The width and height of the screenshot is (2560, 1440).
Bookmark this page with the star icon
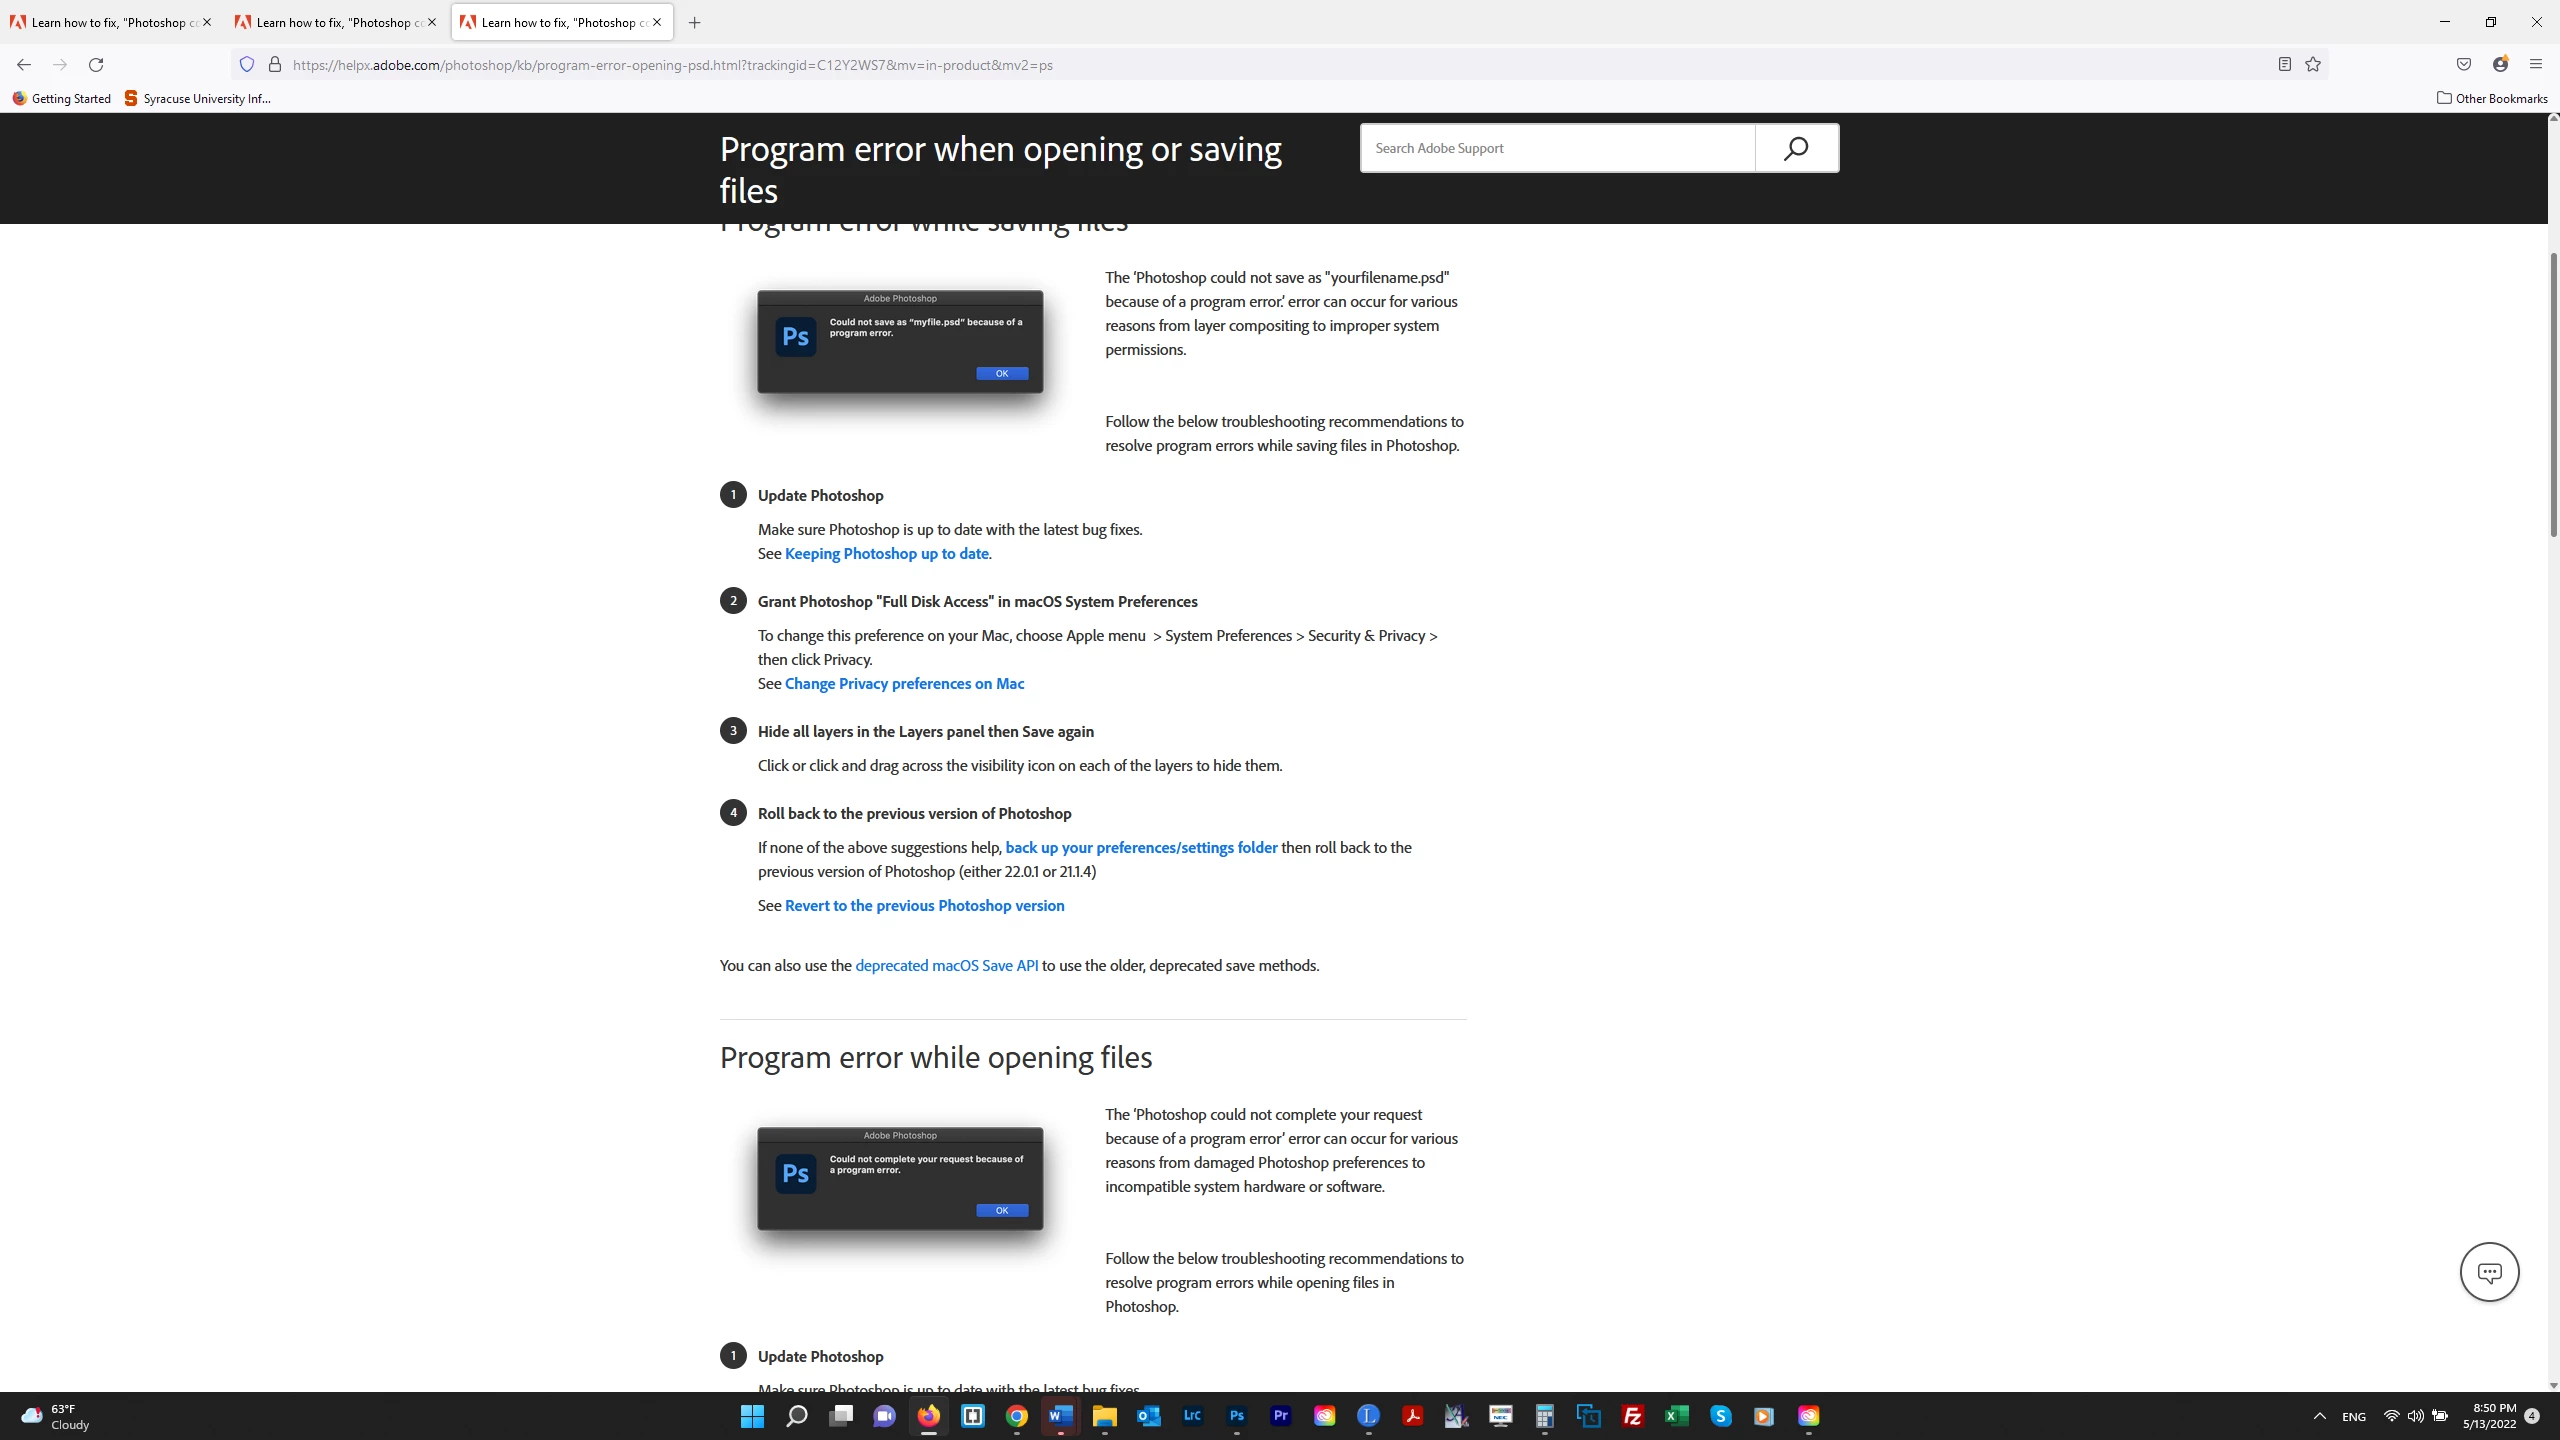[x=2313, y=65]
